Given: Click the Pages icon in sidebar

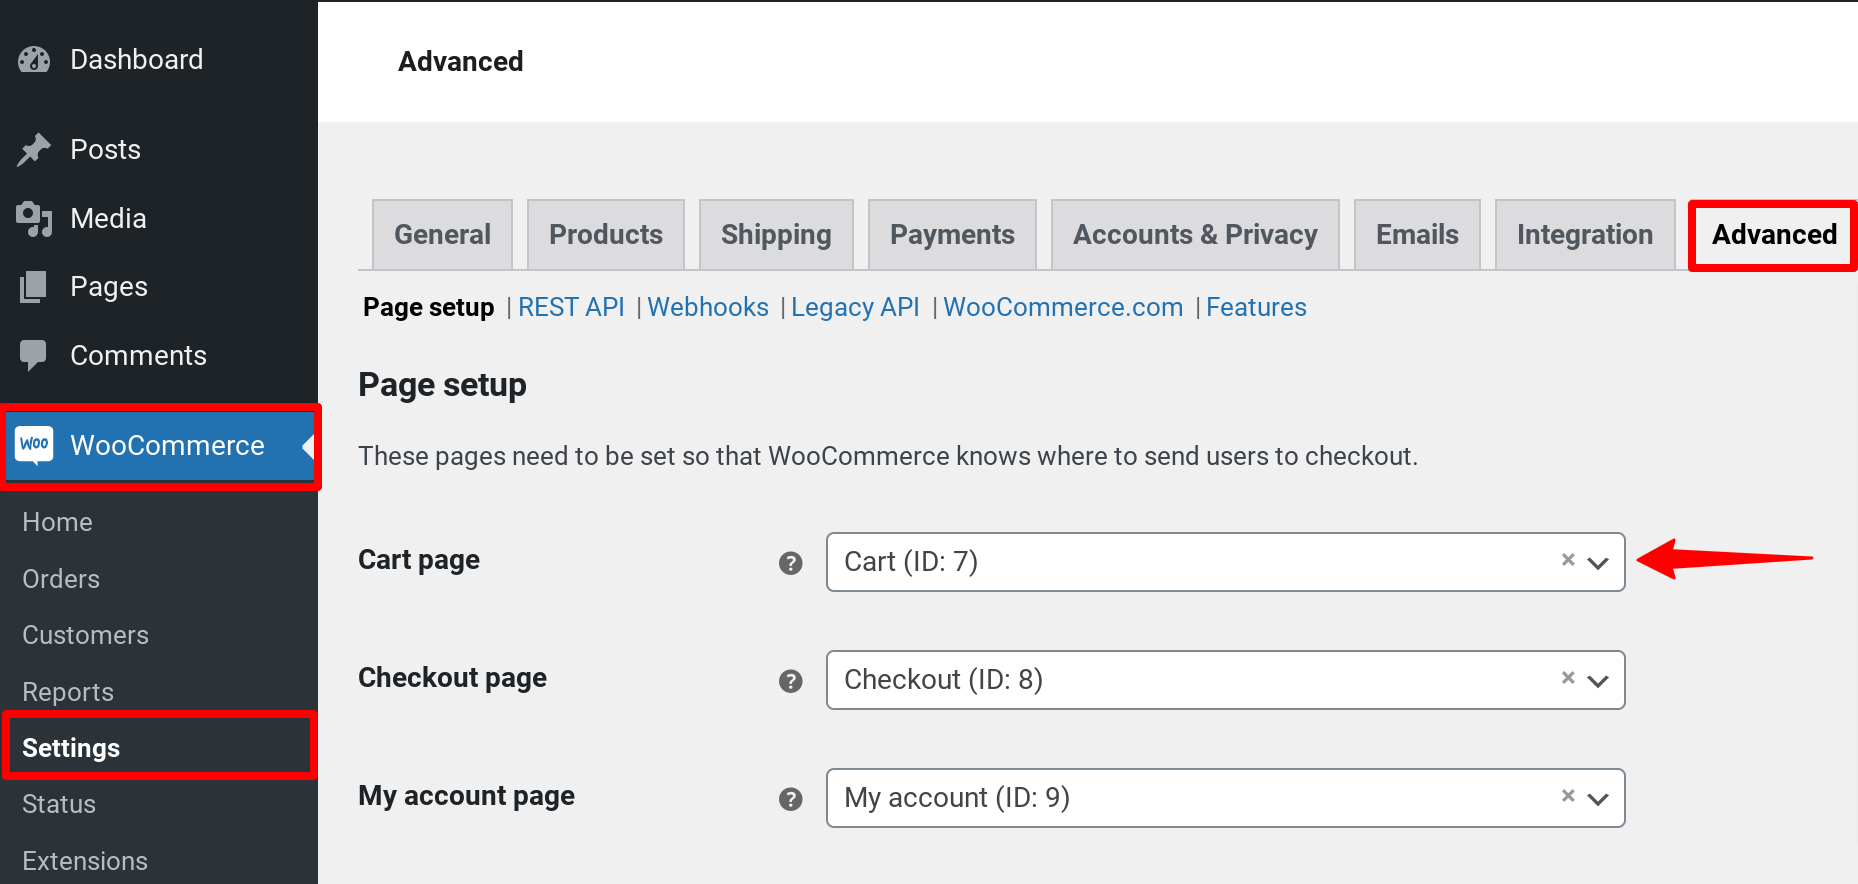Looking at the screenshot, I should [x=34, y=287].
